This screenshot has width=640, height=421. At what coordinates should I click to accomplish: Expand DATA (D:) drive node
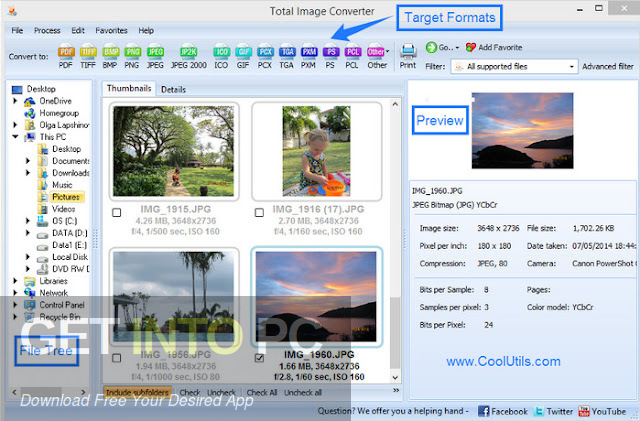pos(28,233)
